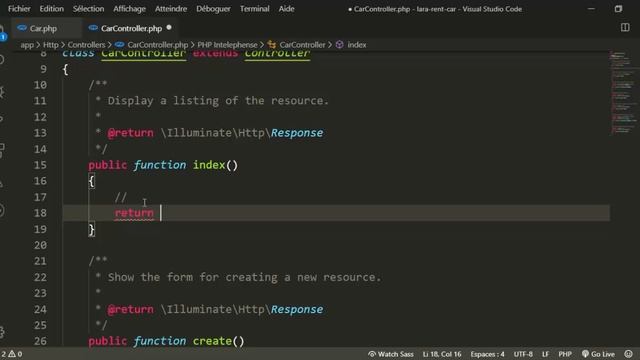Click the '//' comment on line 17
The image size is (640, 360).
pyautogui.click(x=121, y=197)
